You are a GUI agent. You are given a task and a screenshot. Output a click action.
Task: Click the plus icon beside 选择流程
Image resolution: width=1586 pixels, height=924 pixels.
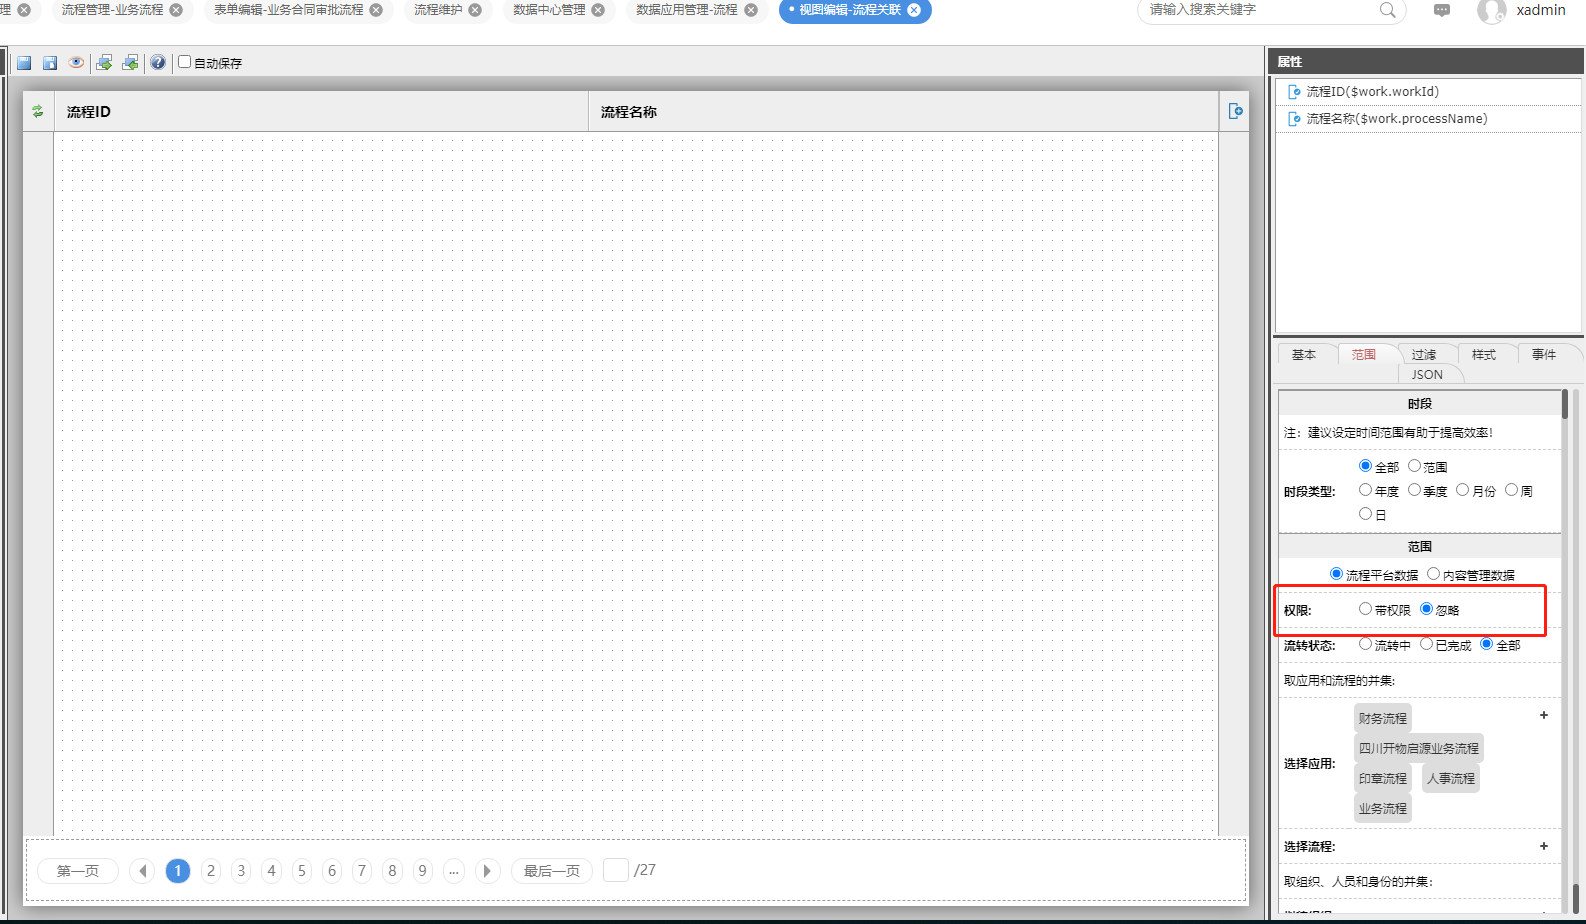[x=1544, y=846]
